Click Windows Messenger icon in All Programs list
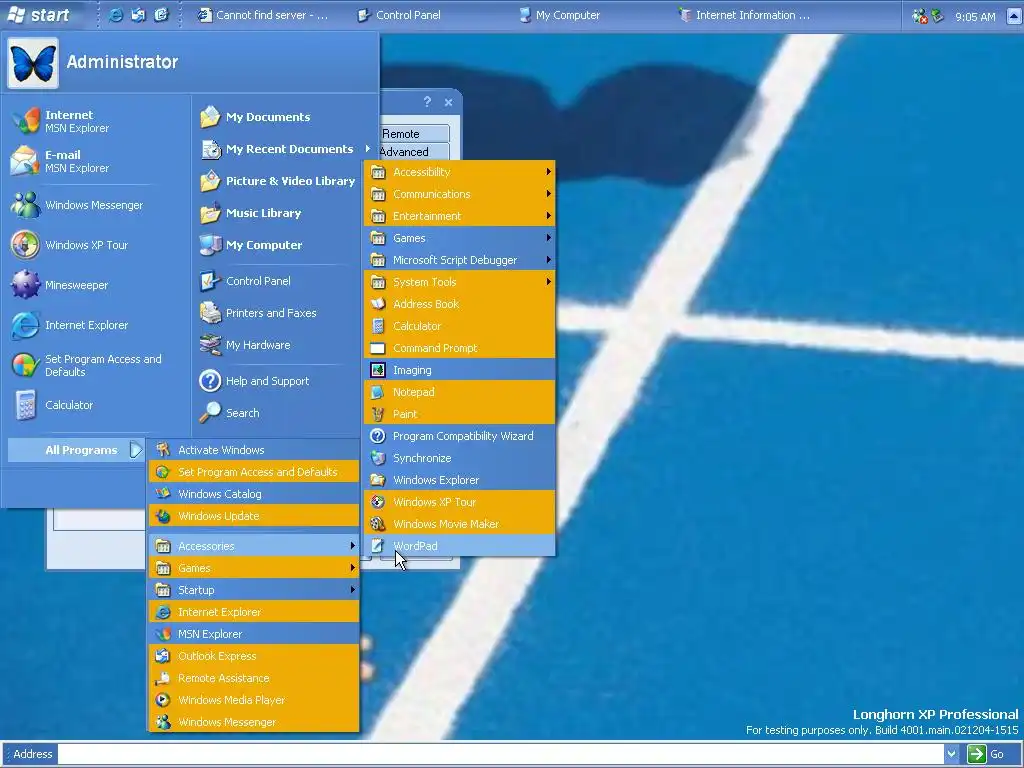The image size is (1024, 768). (x=163, y=722)
